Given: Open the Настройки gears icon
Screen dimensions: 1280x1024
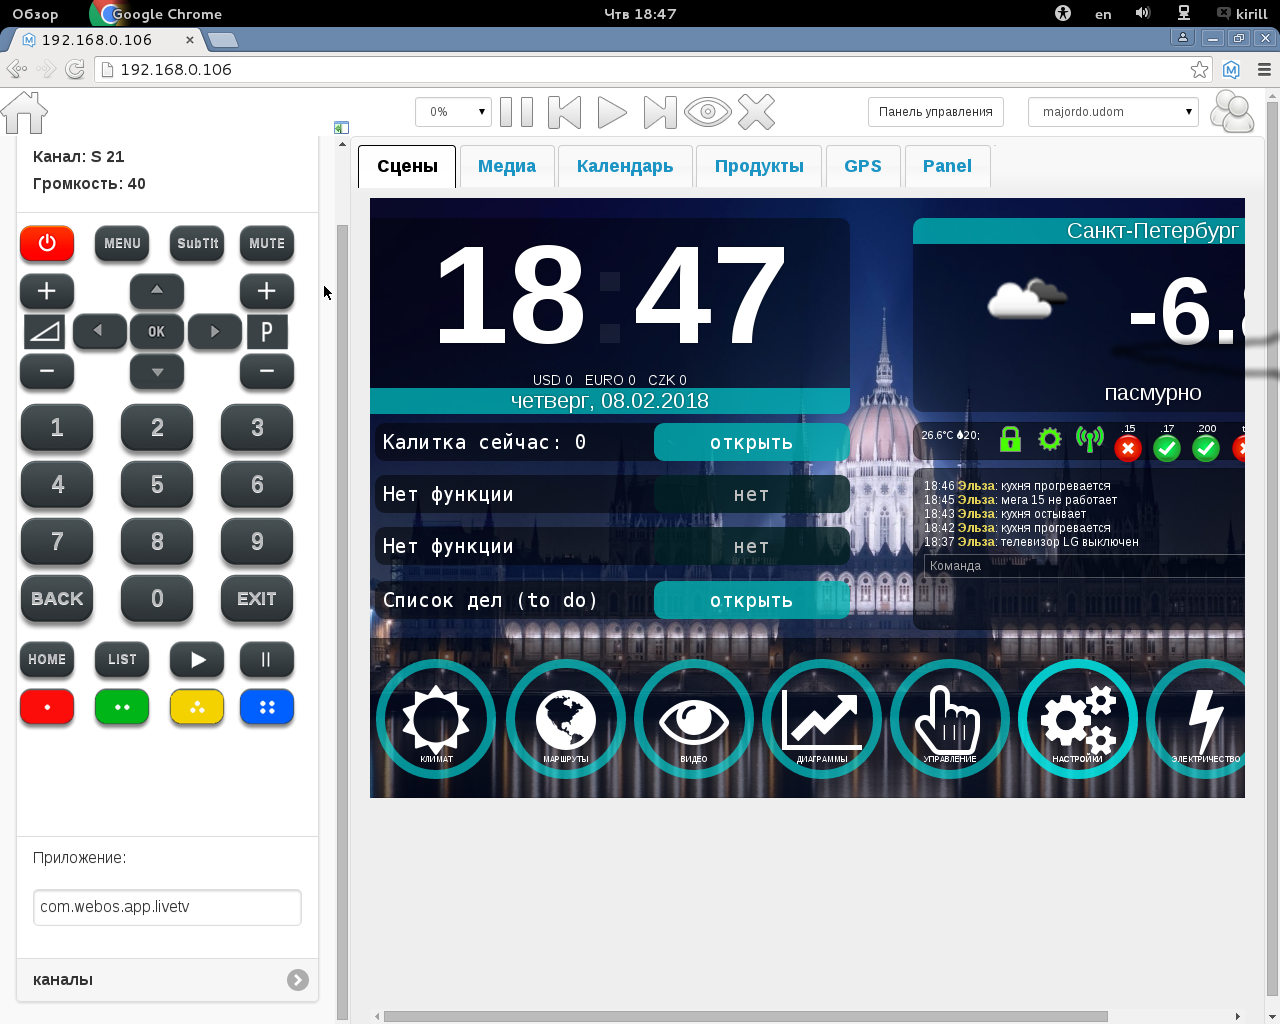Looking at the screenshot, I should point(1077,720).
